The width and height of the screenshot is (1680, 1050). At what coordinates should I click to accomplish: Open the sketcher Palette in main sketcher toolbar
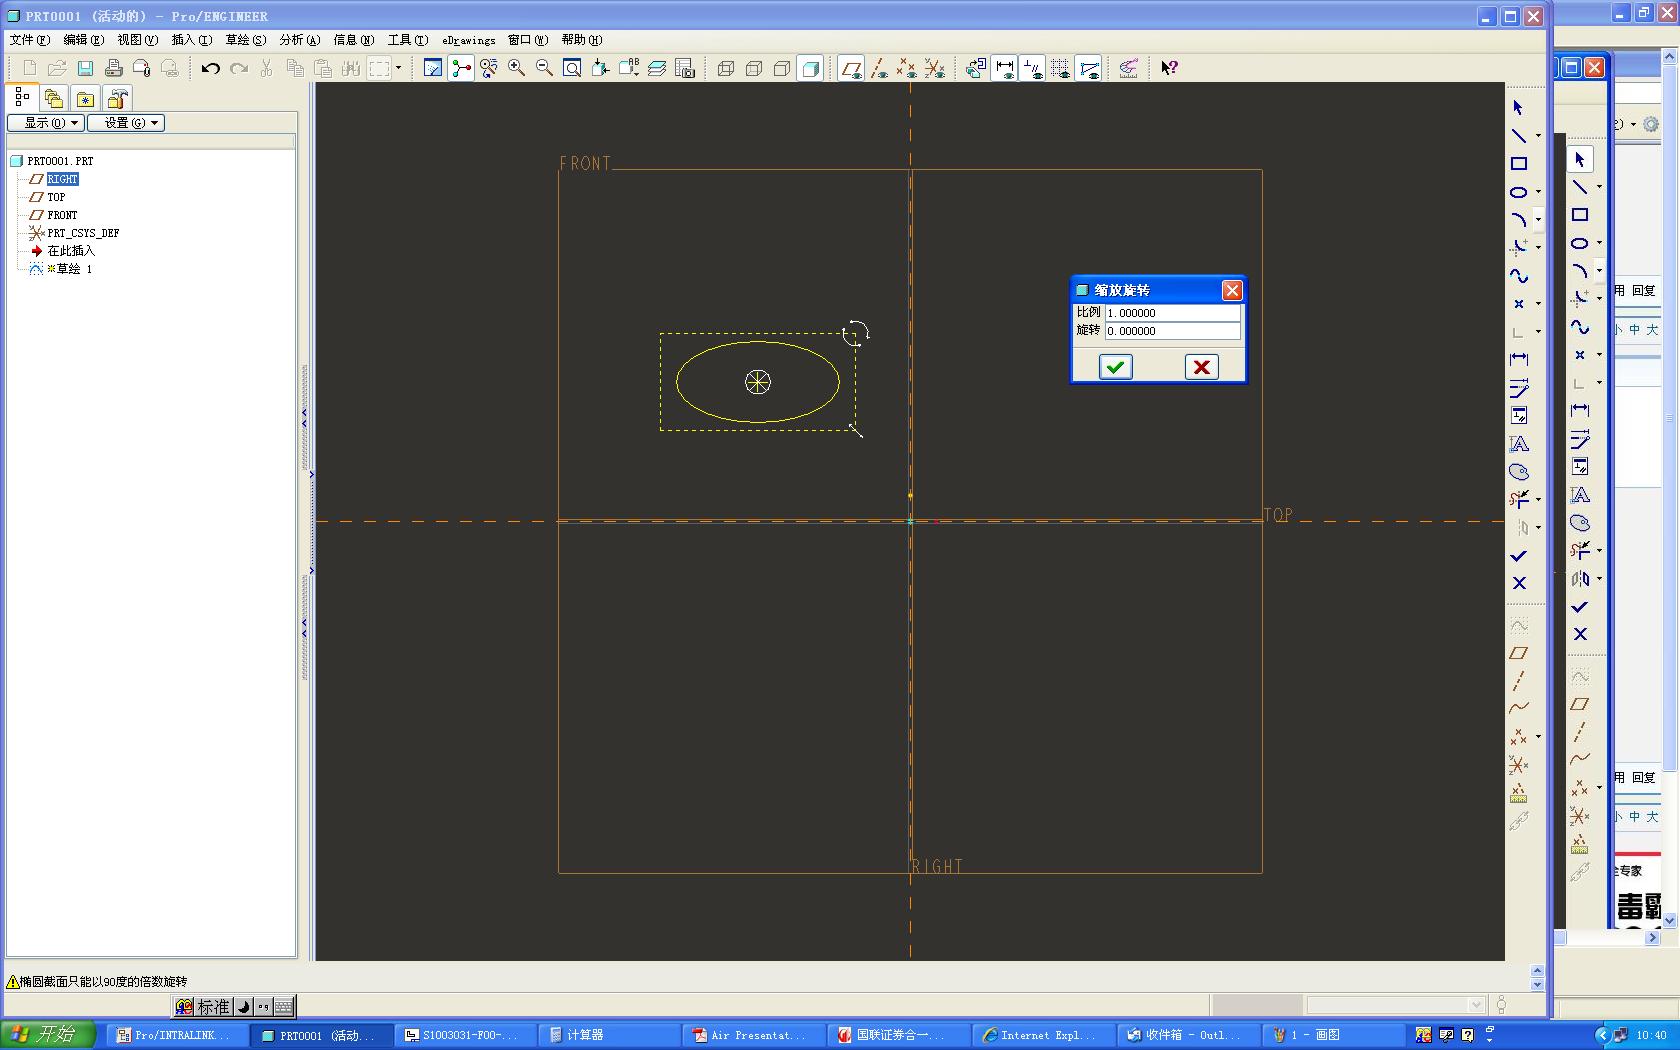(1519, 471)
